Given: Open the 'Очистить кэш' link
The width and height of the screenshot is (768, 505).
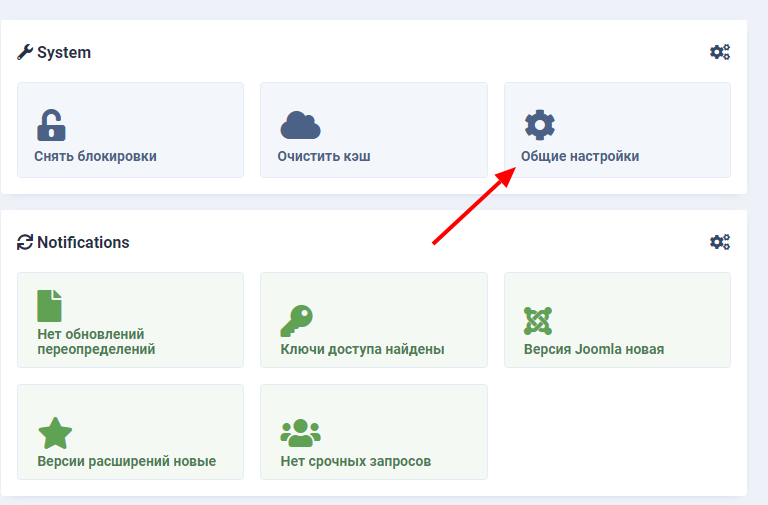Looking at the screenshot, I should pyautogui.click(x=374, y=130).
